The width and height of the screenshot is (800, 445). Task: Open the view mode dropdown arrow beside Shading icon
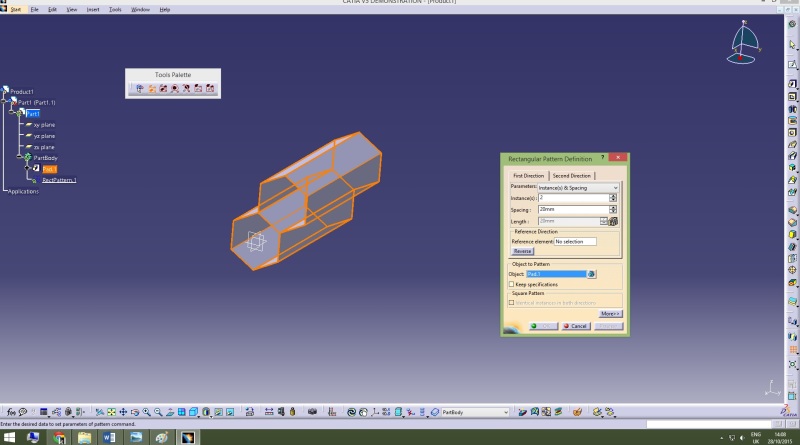tap(211, 415)
